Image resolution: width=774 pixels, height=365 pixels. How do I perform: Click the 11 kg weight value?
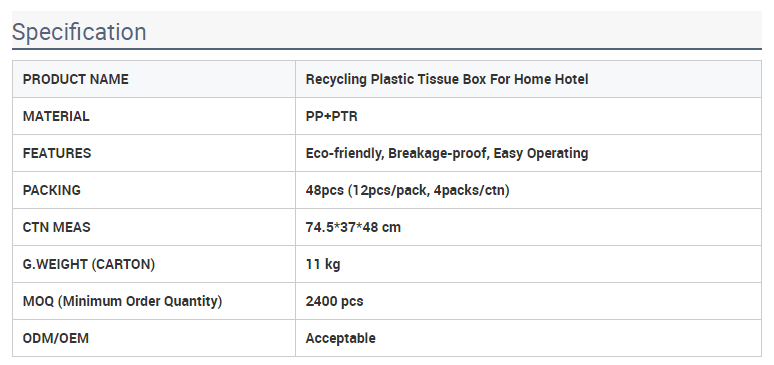tap(323, 264)
